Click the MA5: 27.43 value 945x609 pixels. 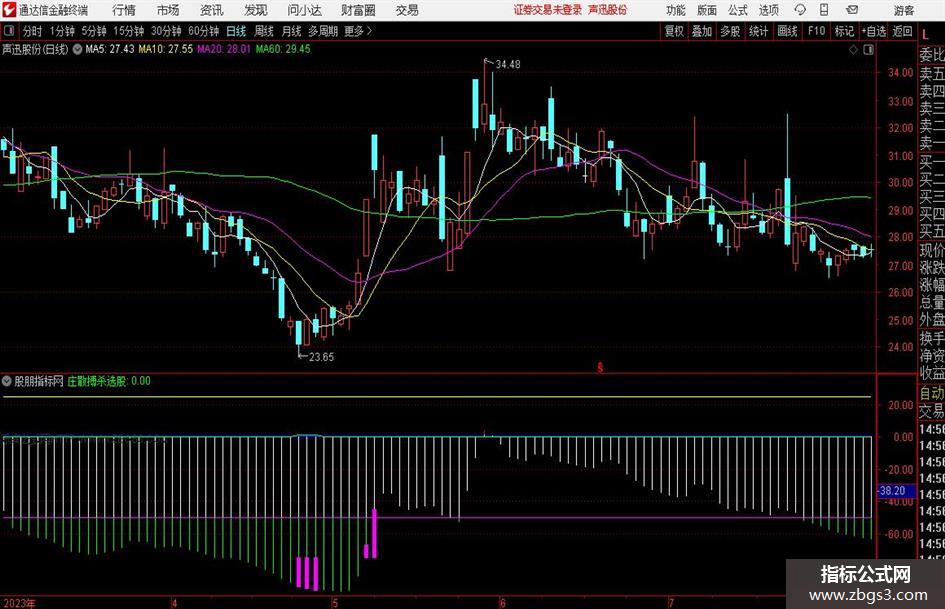(110, 49)
